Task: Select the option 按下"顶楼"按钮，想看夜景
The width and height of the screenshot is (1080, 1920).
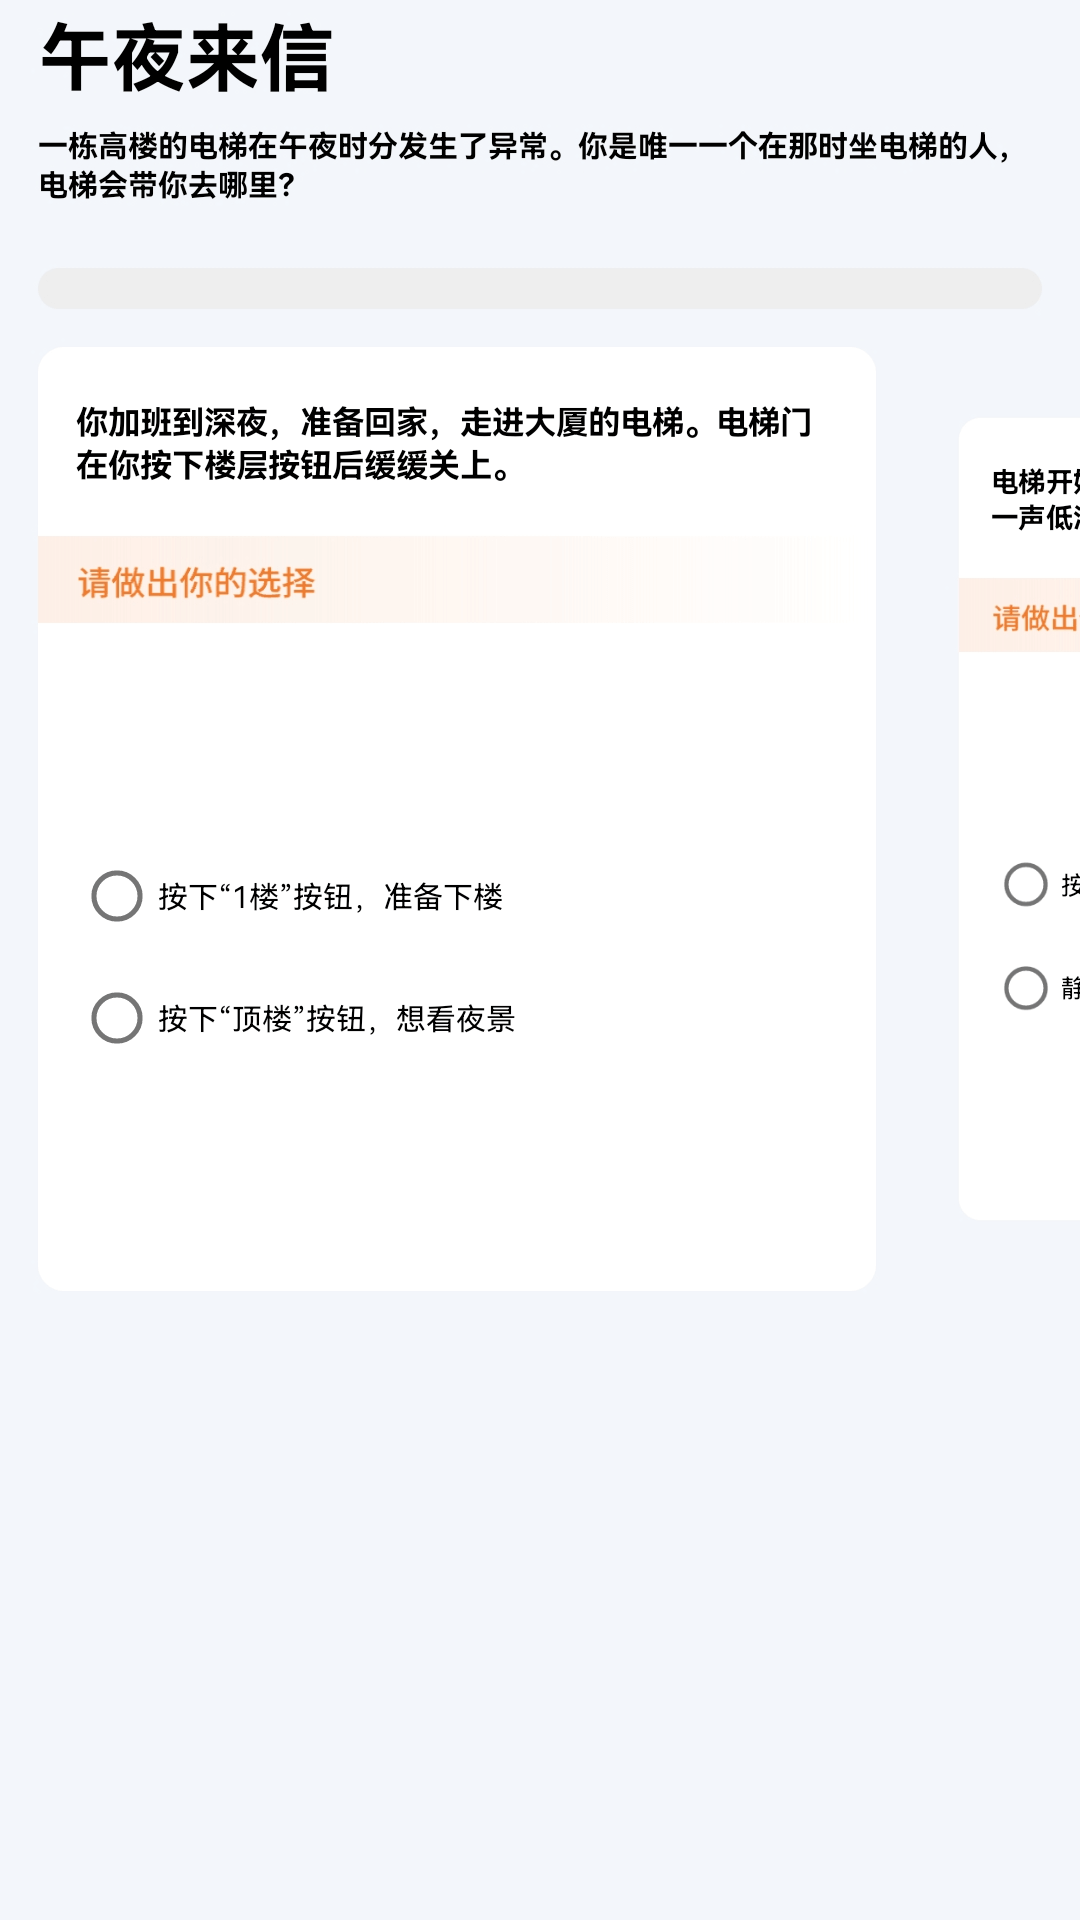Action: [335, 1018]
